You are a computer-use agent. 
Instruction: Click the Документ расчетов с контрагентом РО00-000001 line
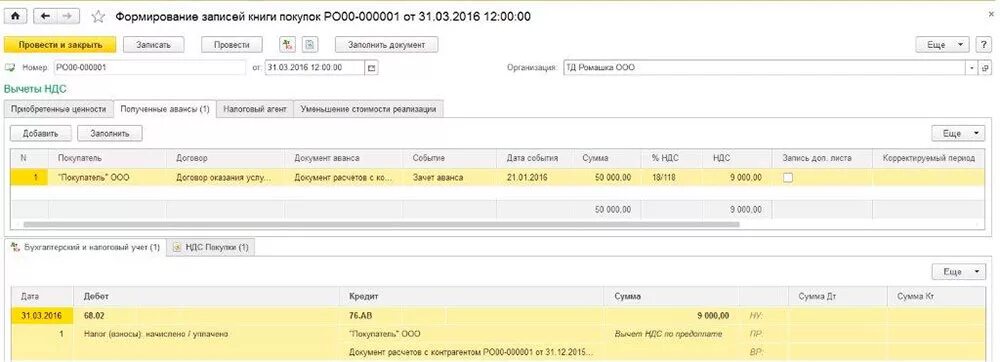pyautogui.click(x=472, y=352)
